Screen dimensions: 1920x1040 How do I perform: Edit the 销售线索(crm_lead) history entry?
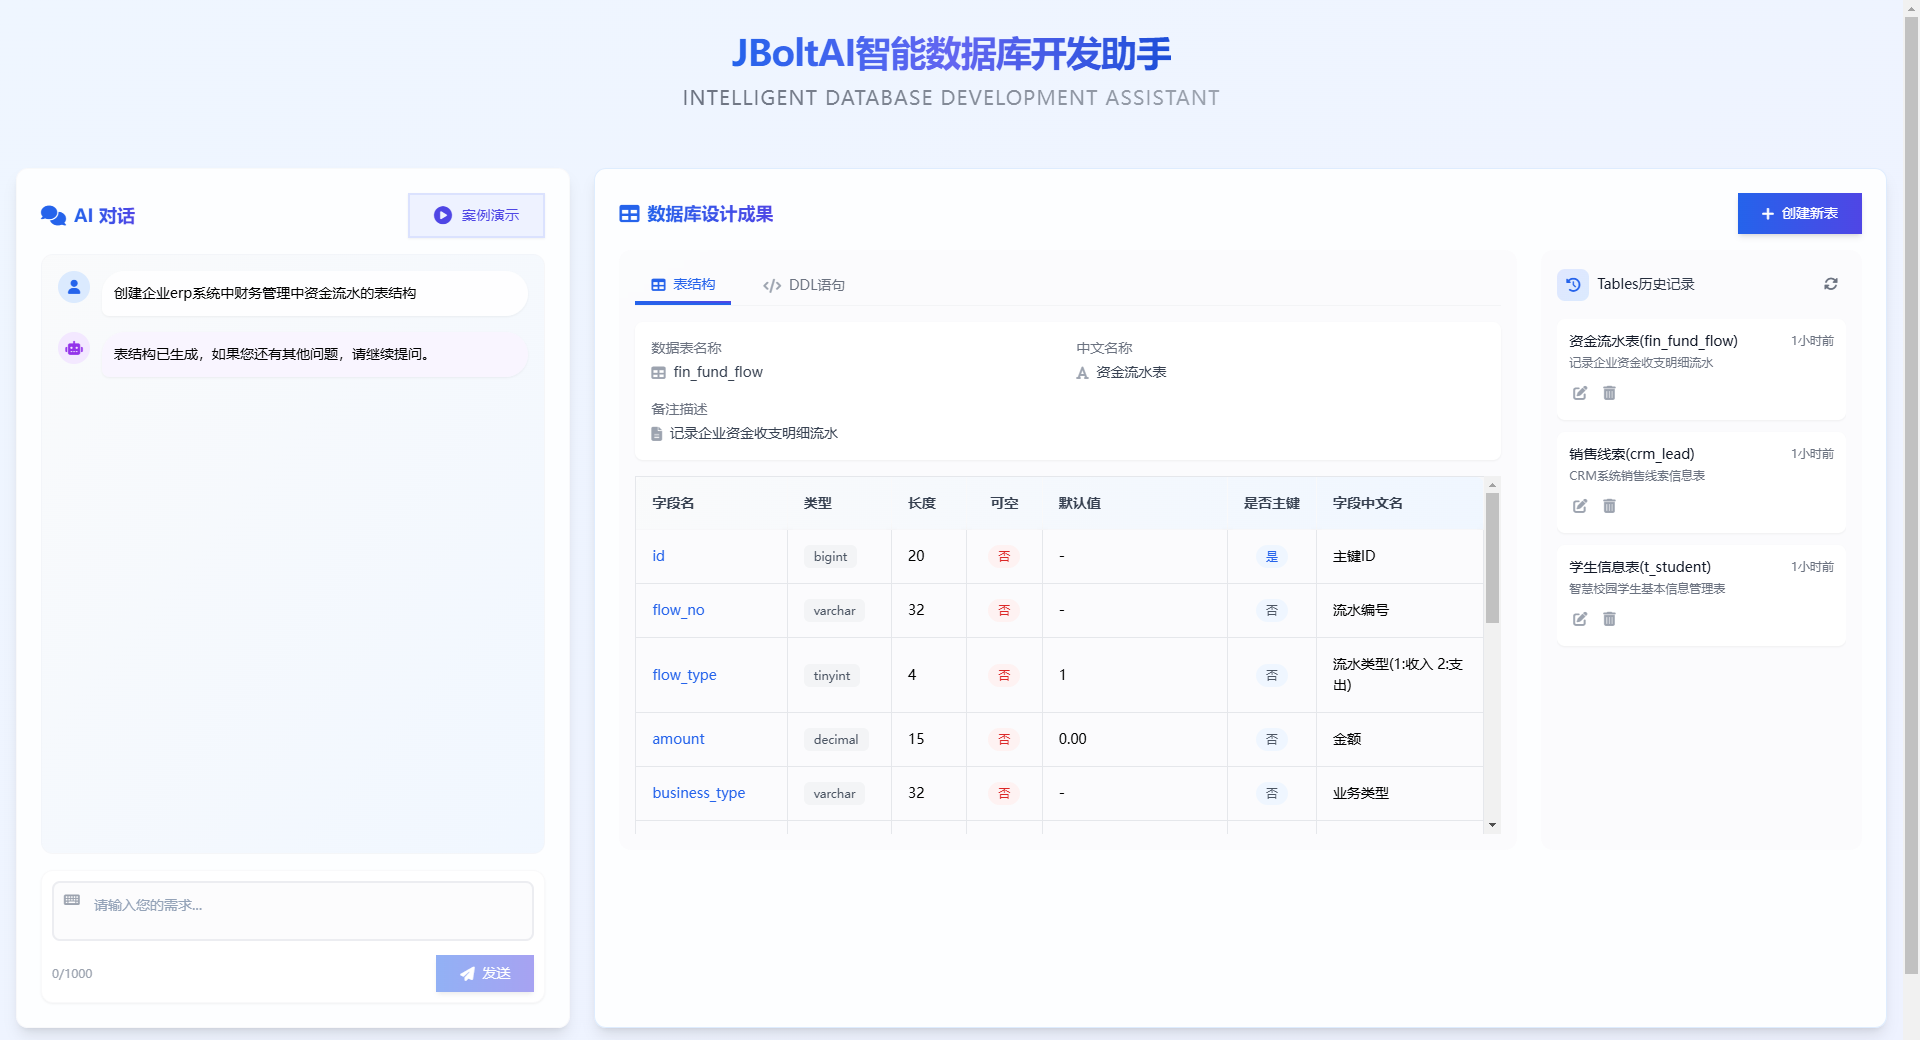[x=1580, y=506]
